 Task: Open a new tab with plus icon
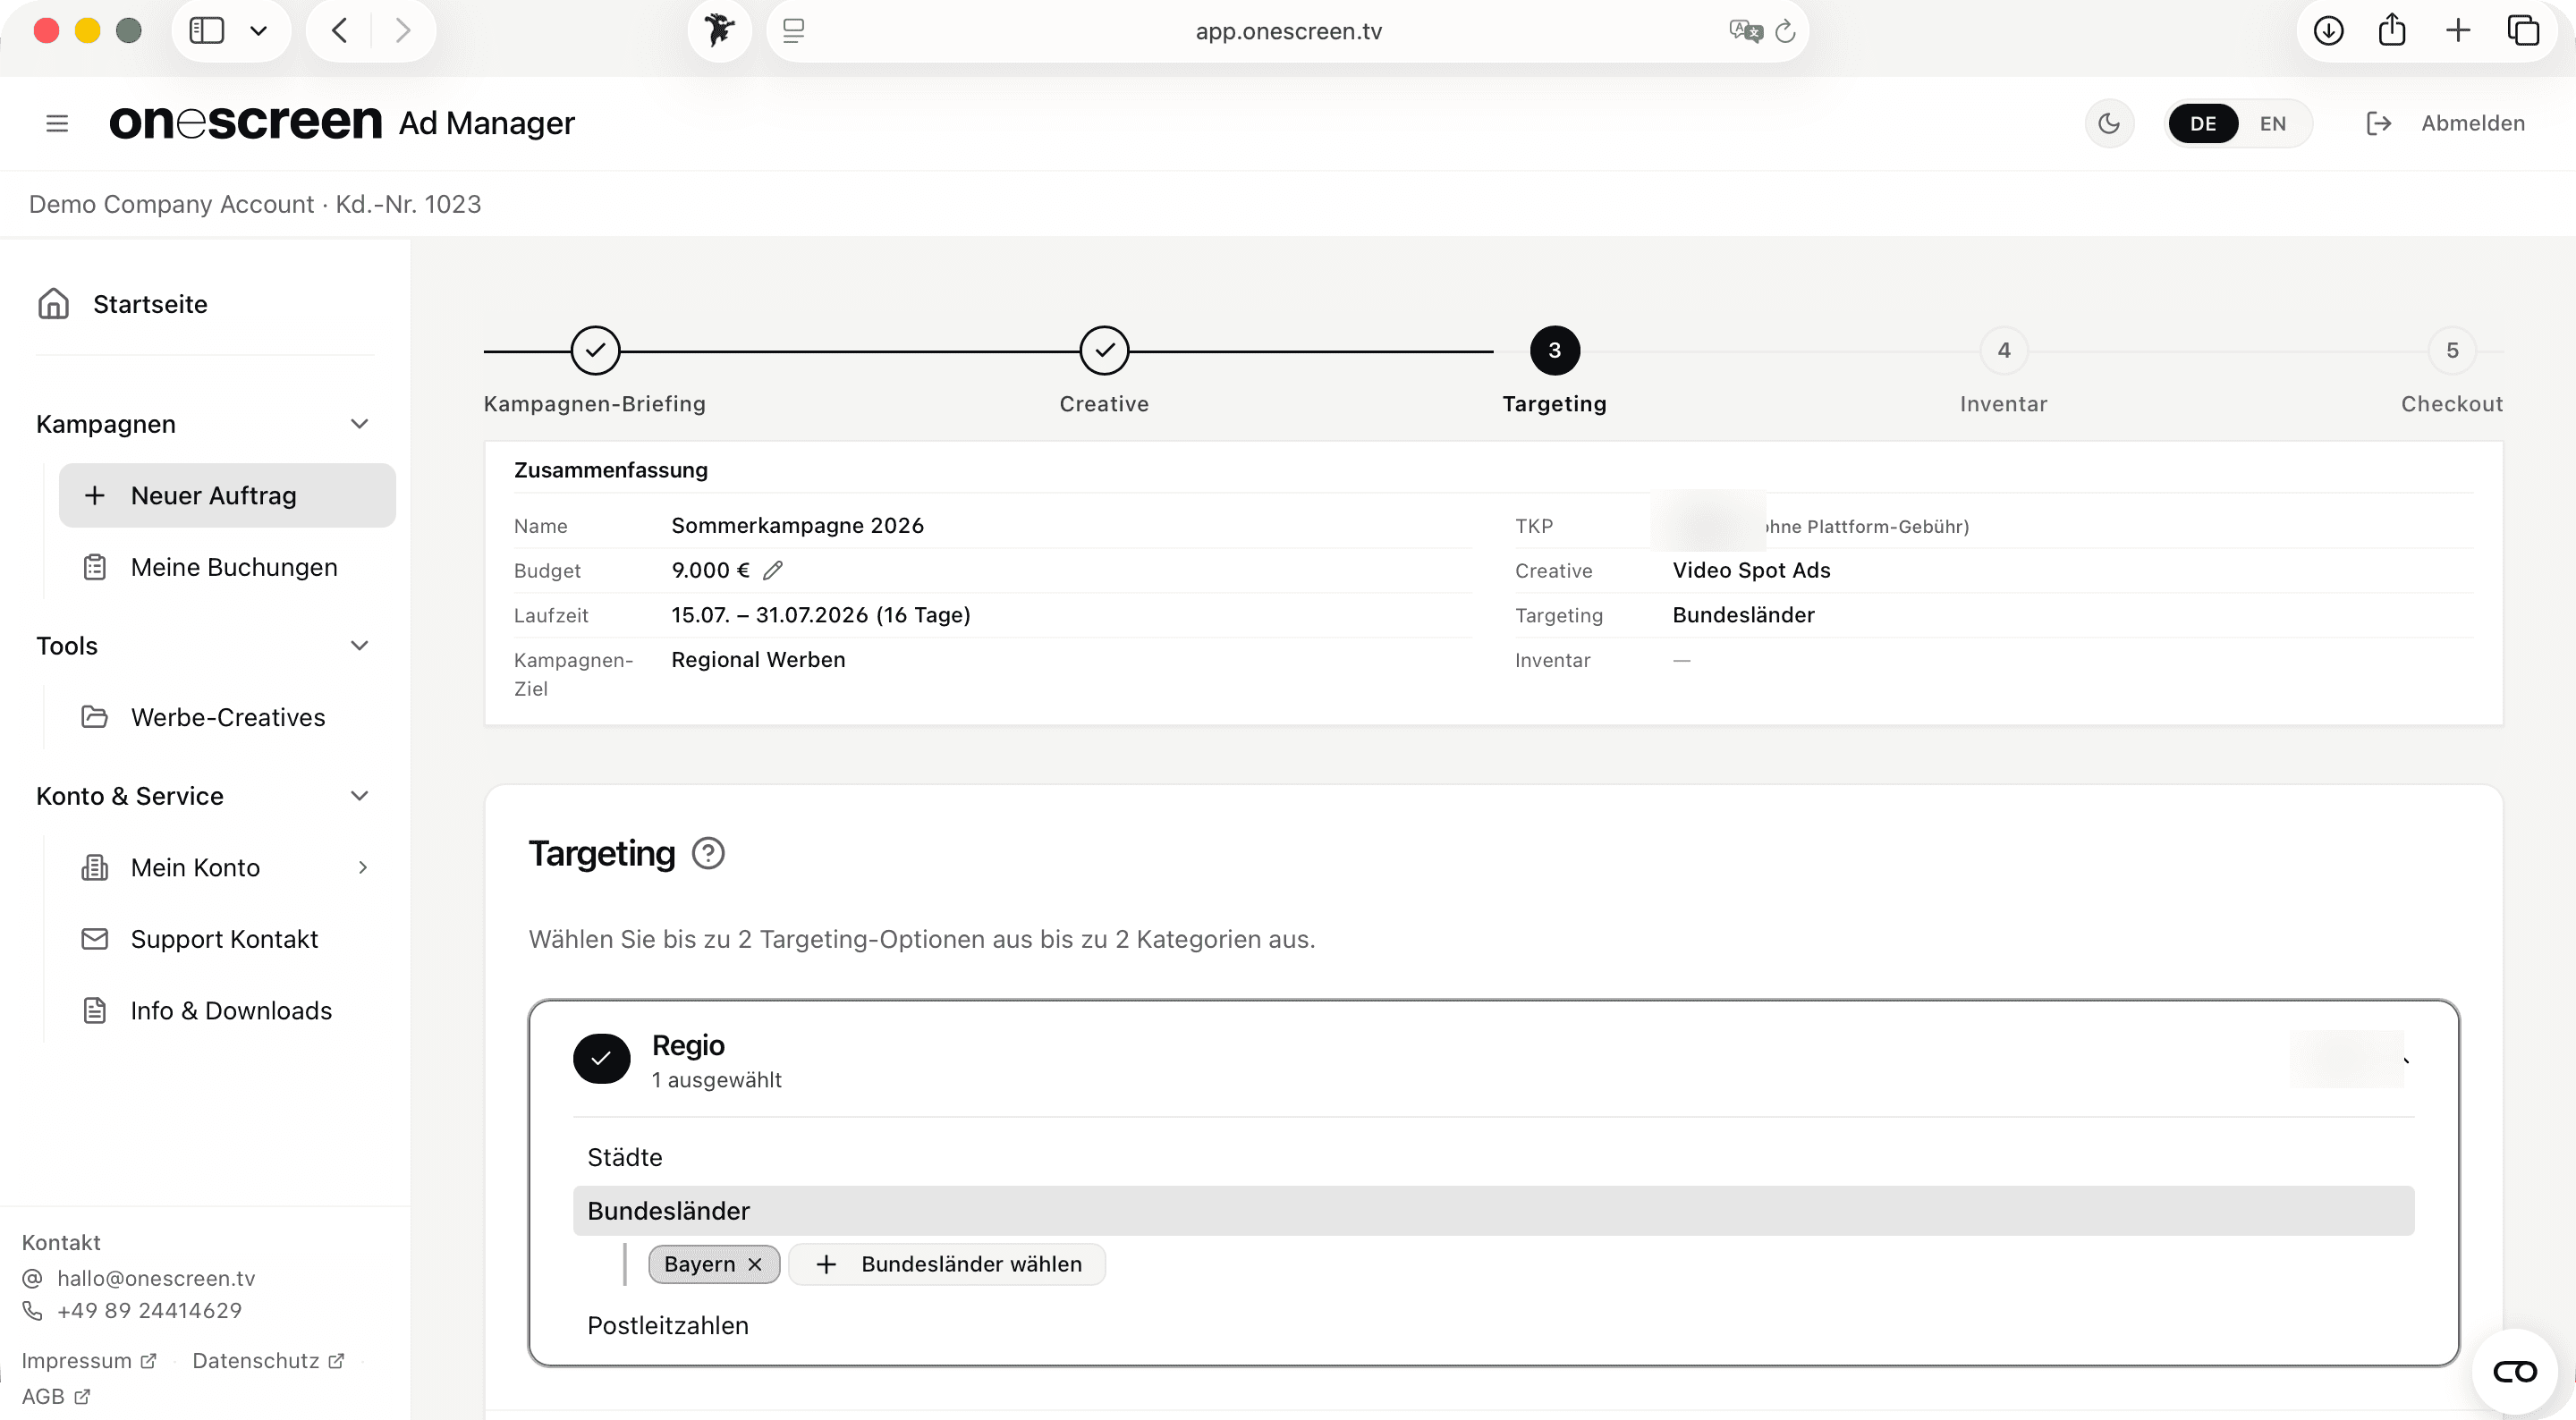[x=2457, y=30]
